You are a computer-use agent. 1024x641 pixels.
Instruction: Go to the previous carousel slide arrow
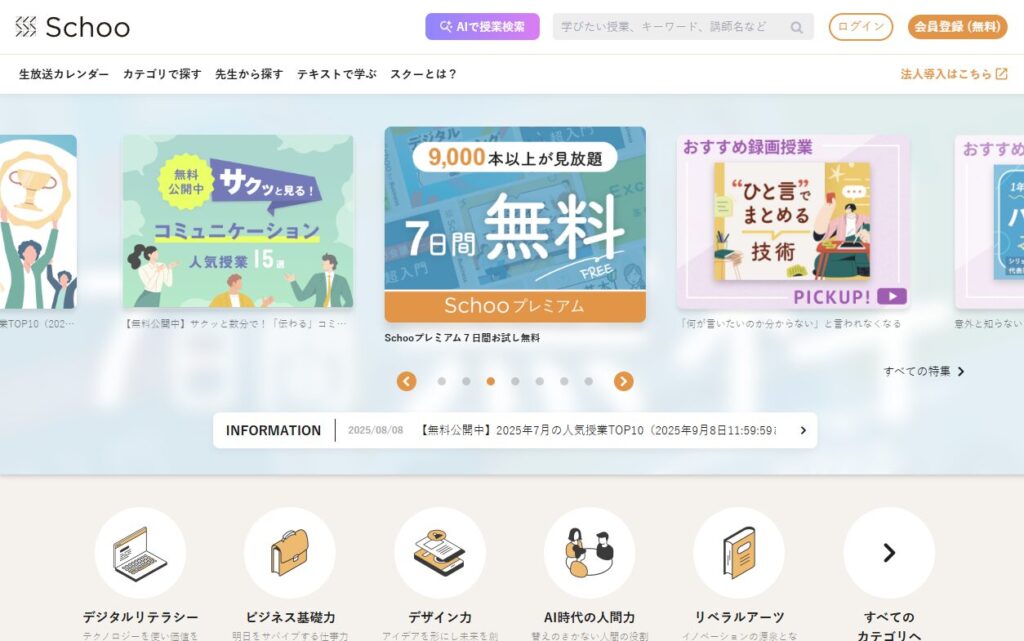[x=406, y=381]
